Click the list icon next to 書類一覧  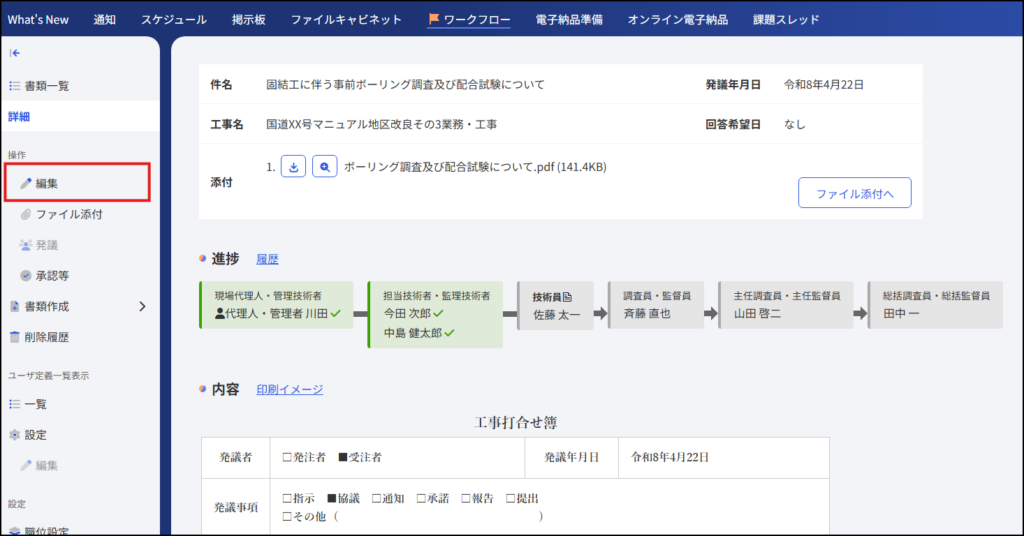(x=14, y=86)
